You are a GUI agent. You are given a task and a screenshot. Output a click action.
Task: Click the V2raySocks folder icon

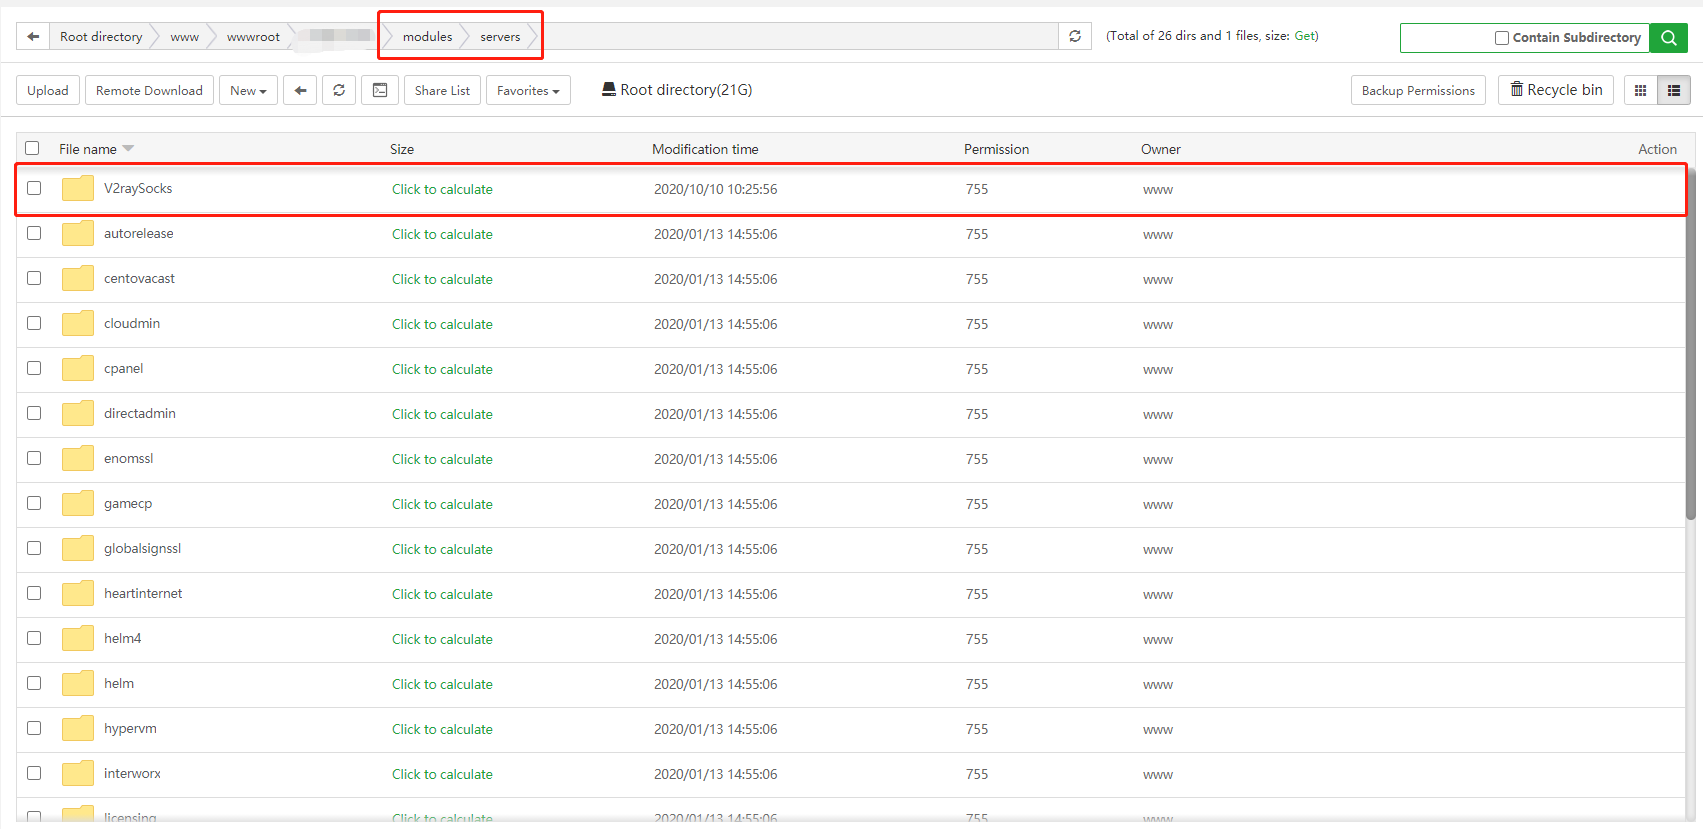78,189
